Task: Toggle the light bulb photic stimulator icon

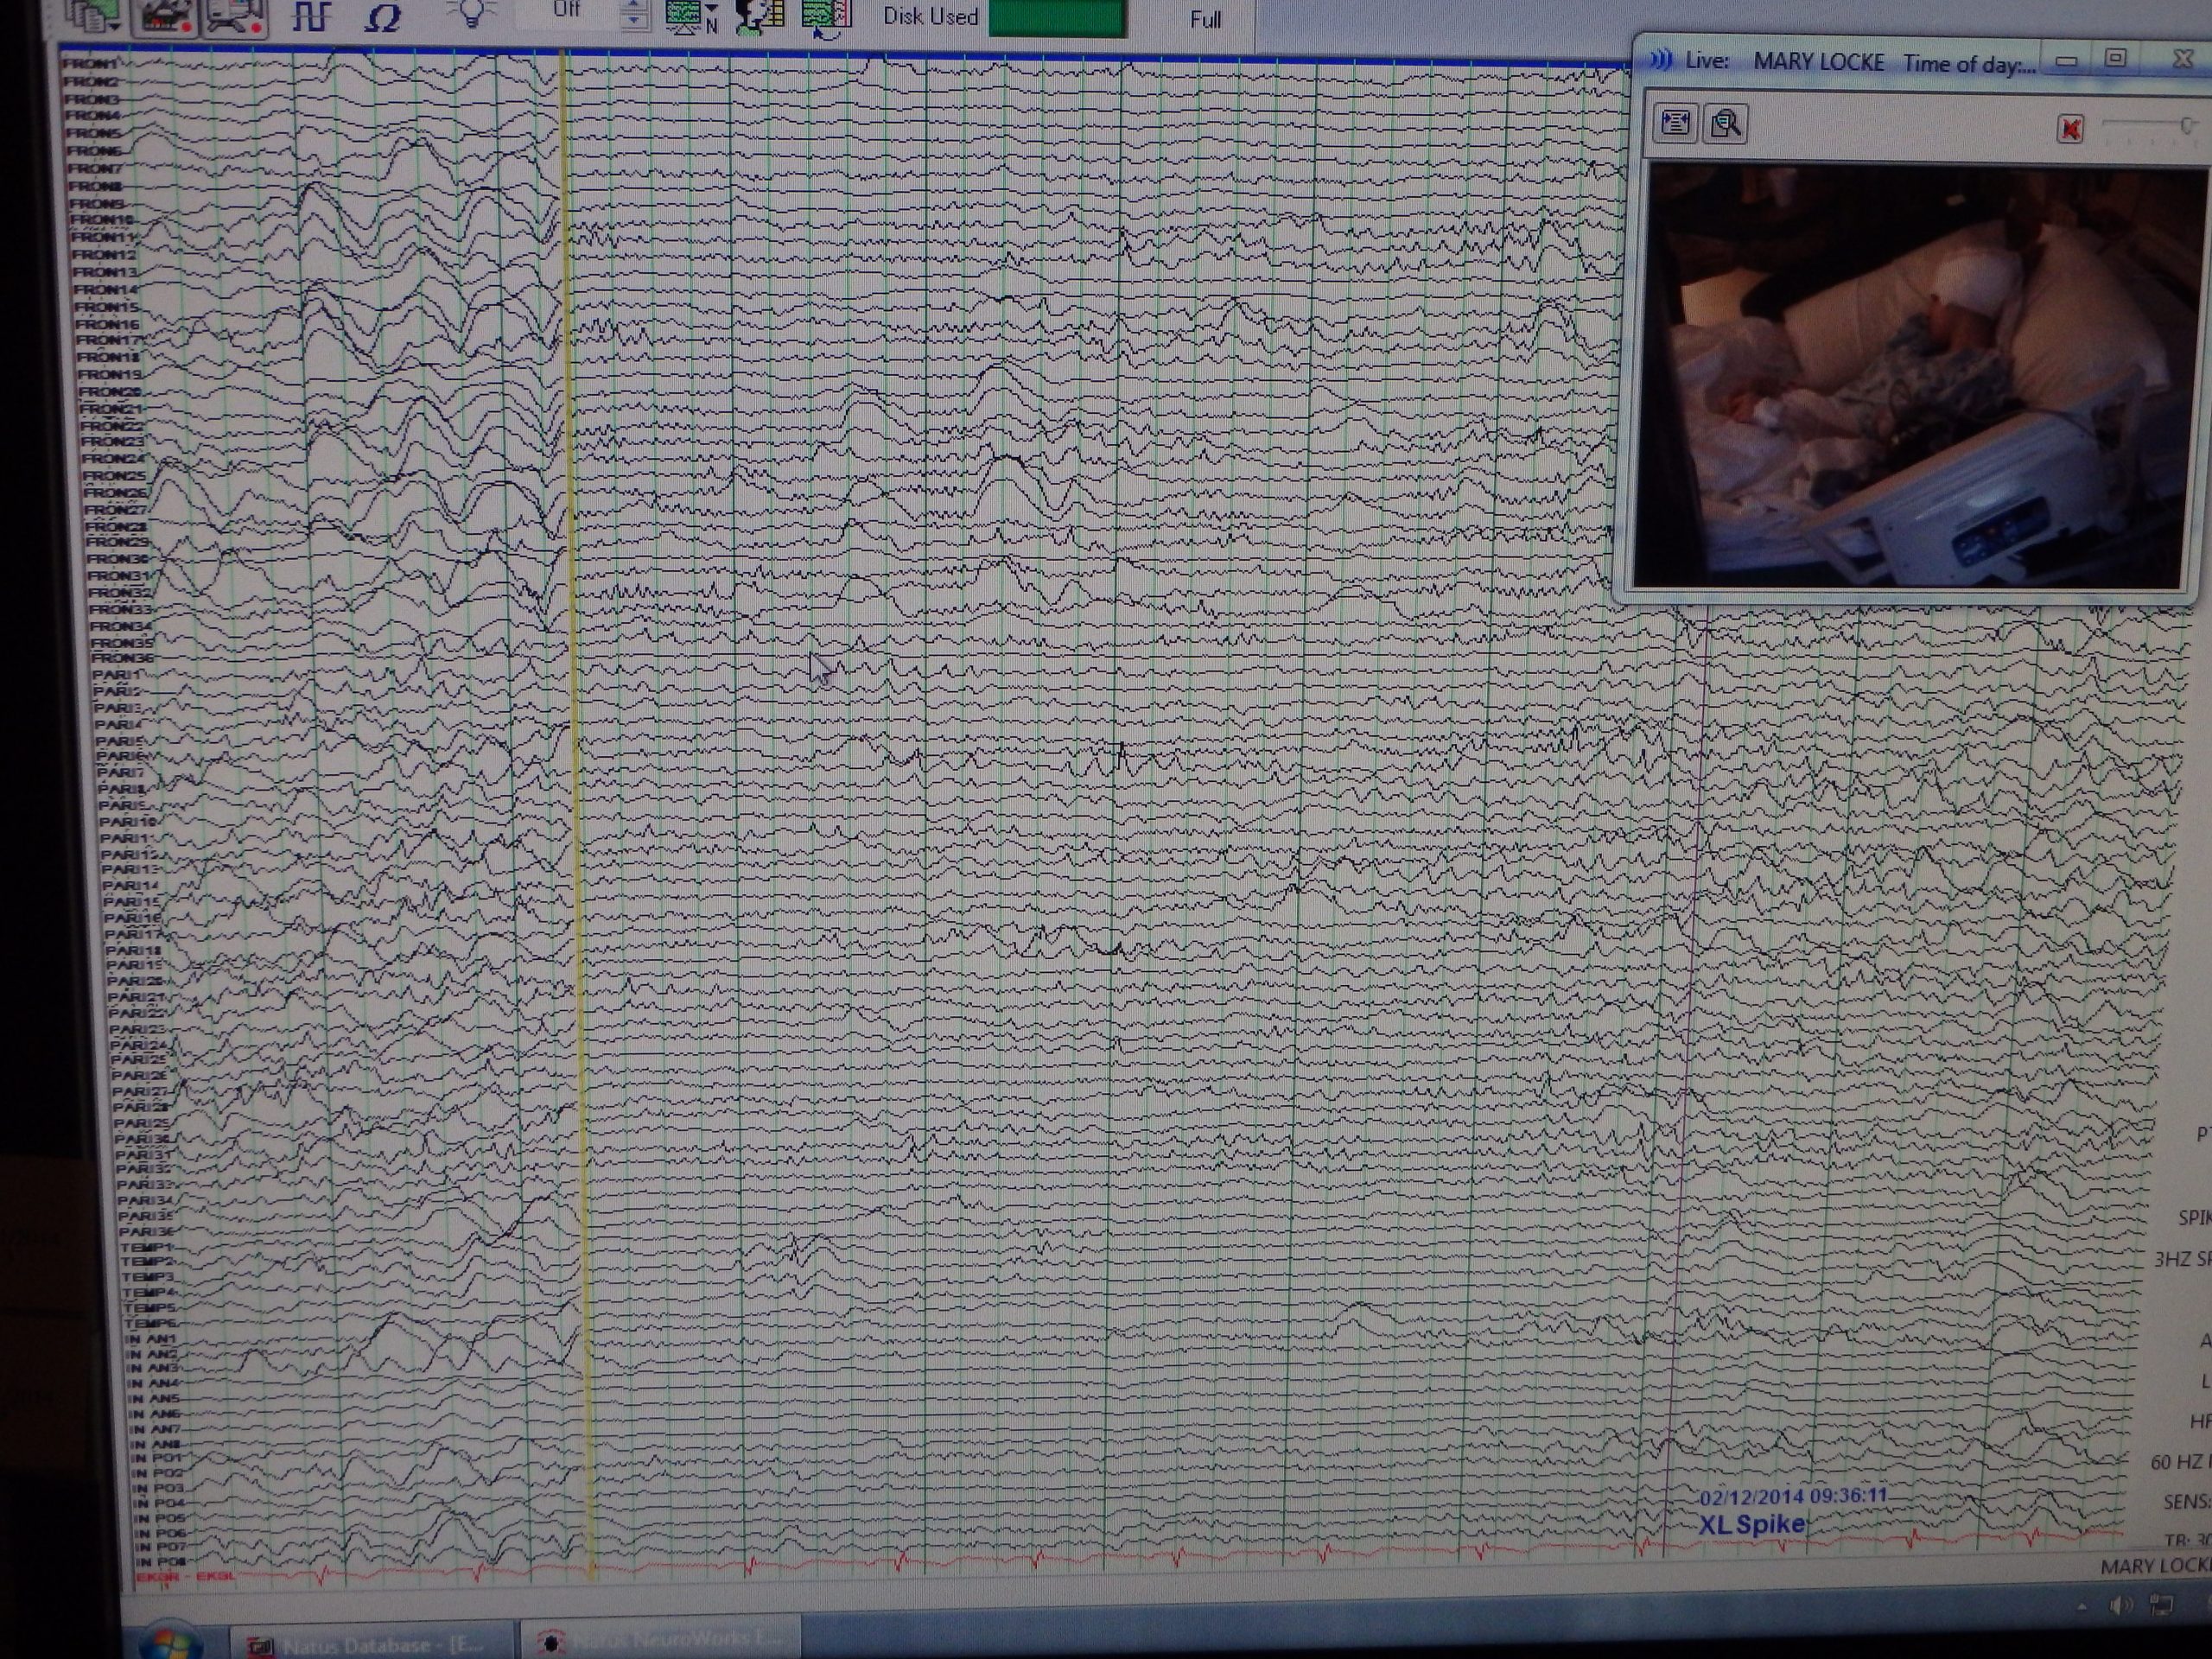Action: 471,12
